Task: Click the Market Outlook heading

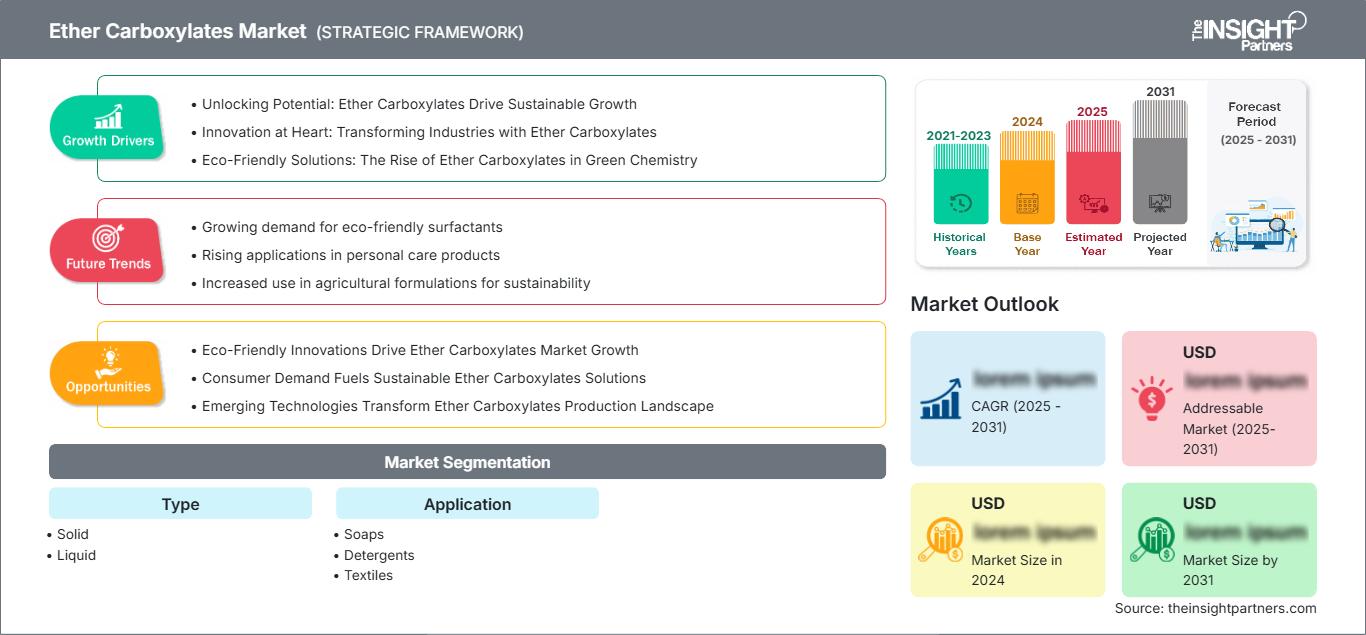Action: (x=984, y=304)
